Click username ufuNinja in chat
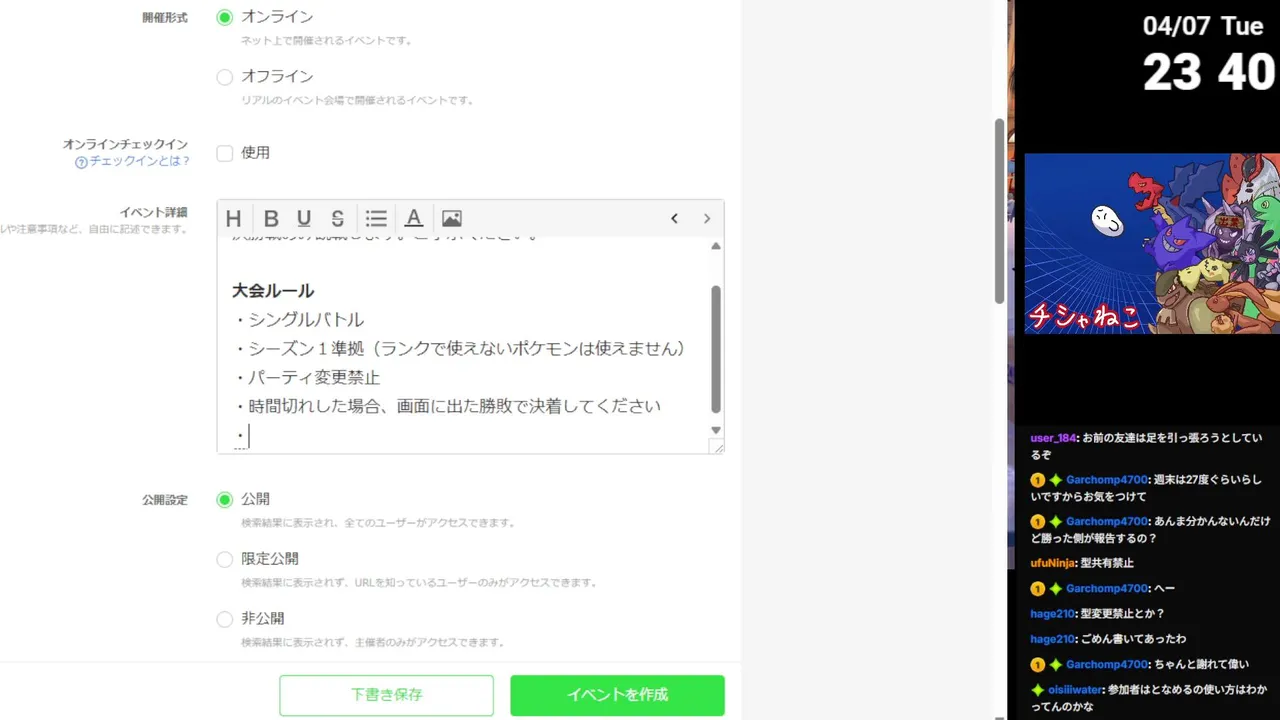Viewport: 1280px width, 720px height. [1053, 563]
